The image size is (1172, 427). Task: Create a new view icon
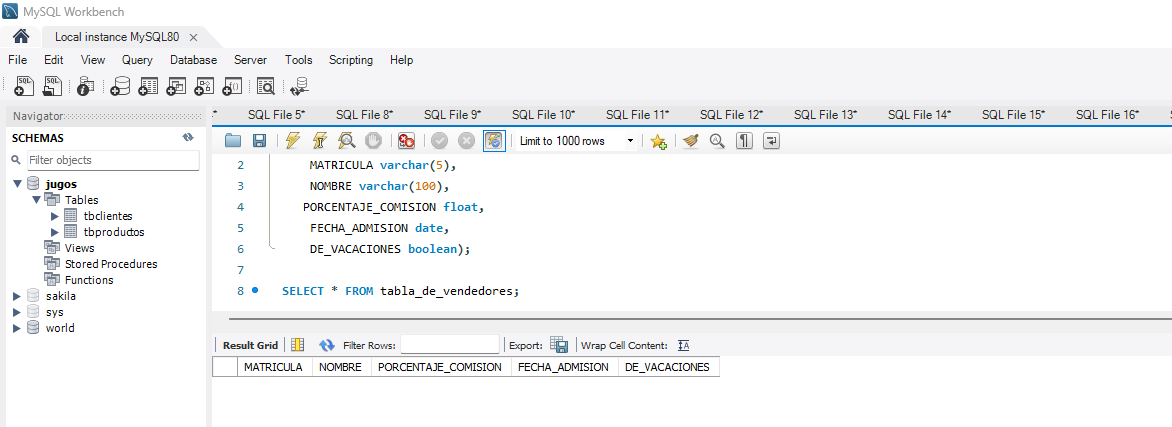tap(176, 86)
